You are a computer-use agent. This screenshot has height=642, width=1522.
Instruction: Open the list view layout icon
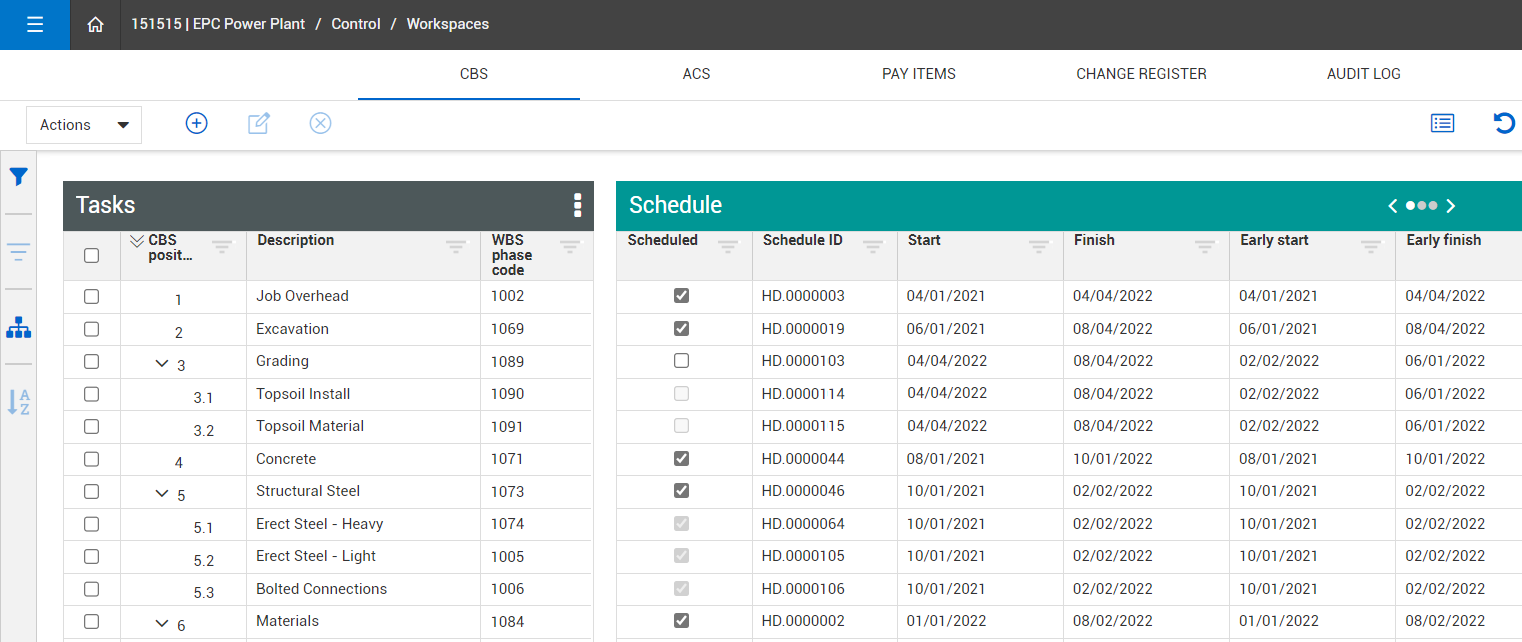pyautogui.click(x=1442, y=124)
